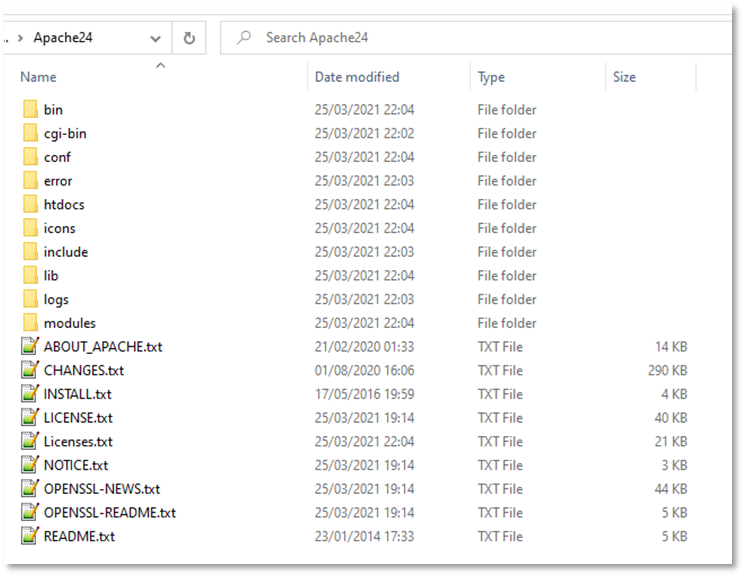Select the bin folder icon
This screenshot has width=745, height=577.
click(x=30, y=110)
